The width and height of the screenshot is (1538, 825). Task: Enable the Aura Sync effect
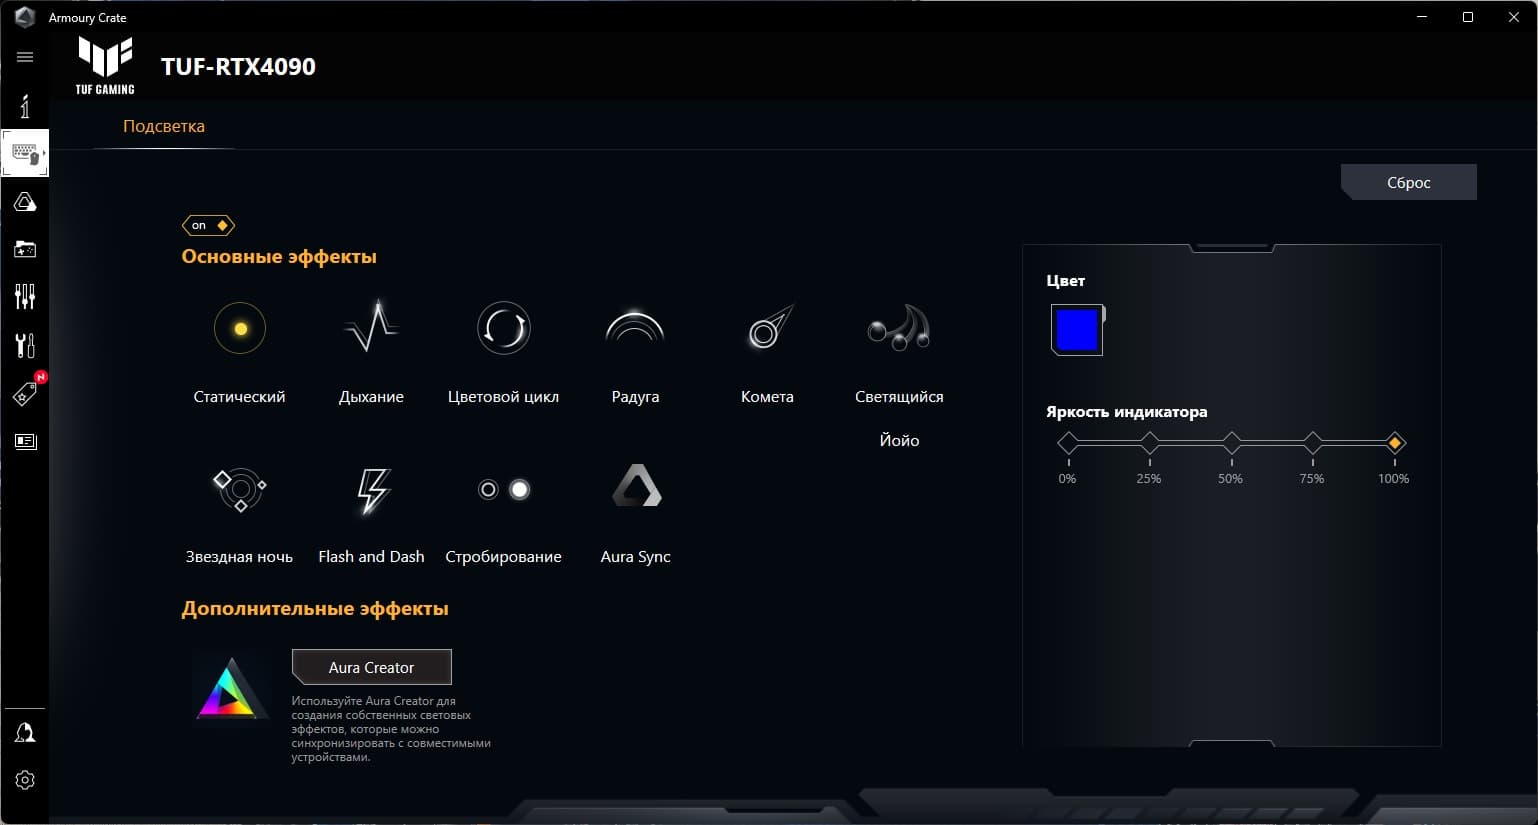(x=636, y=486)
